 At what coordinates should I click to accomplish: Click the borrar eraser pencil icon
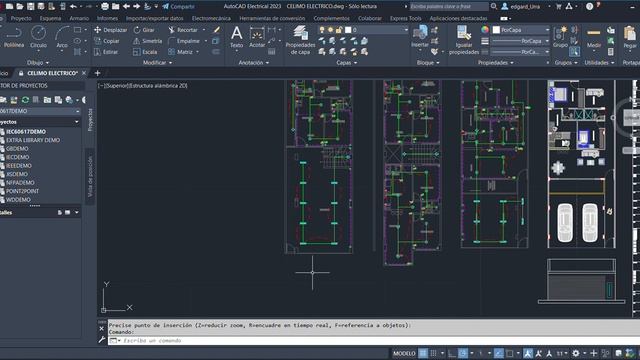click(x=216, y=30)
